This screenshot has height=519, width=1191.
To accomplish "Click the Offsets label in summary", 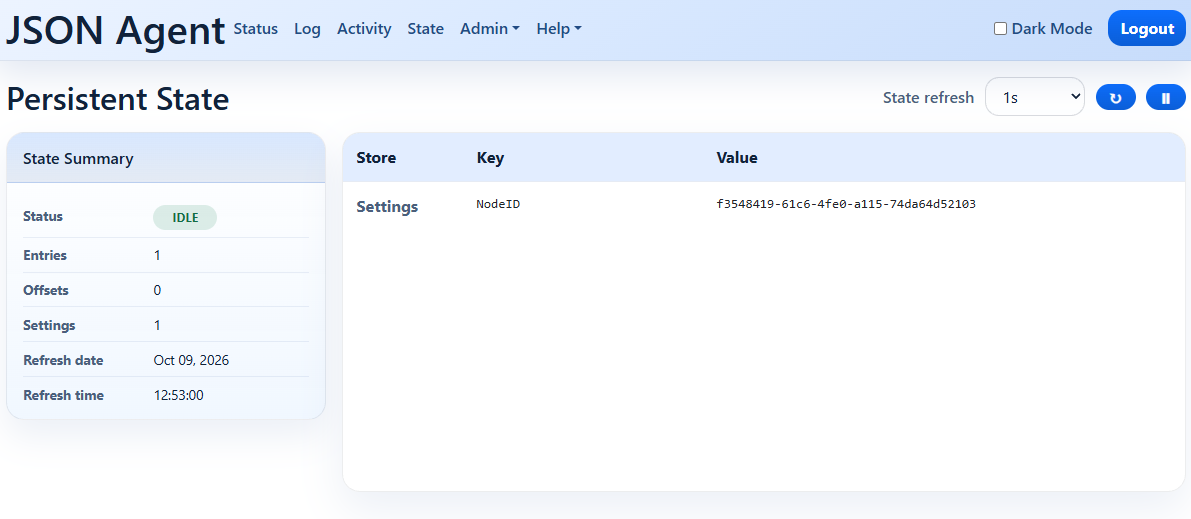I will tap(46, 290).
